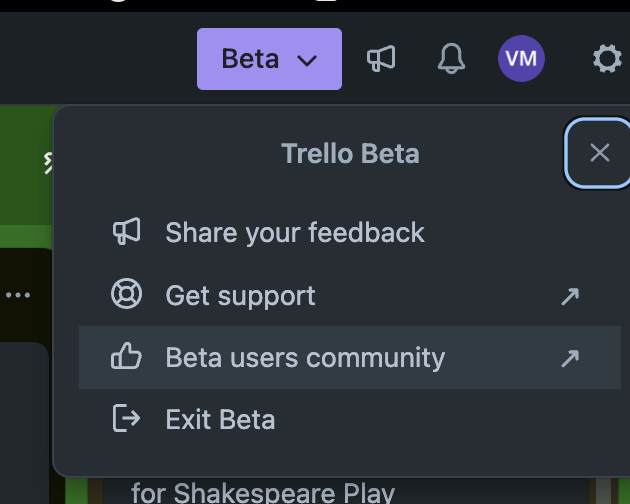The image size is (630, 504).
Task: Open notifications bell icon
Action: pos(451,59)
